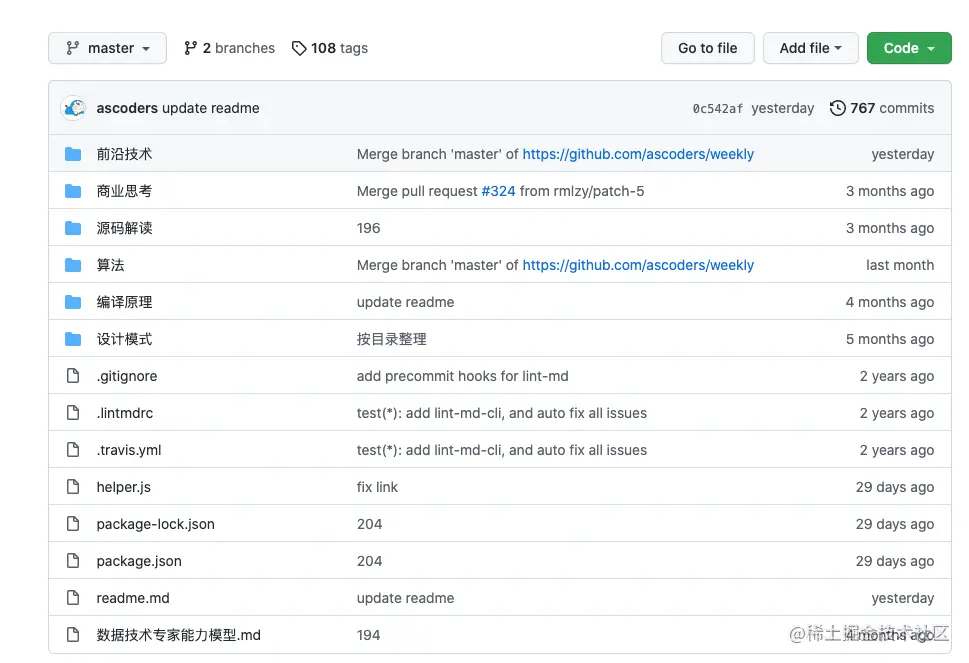
Task: Open the green Code dropdown
Action: pos(908,48)
